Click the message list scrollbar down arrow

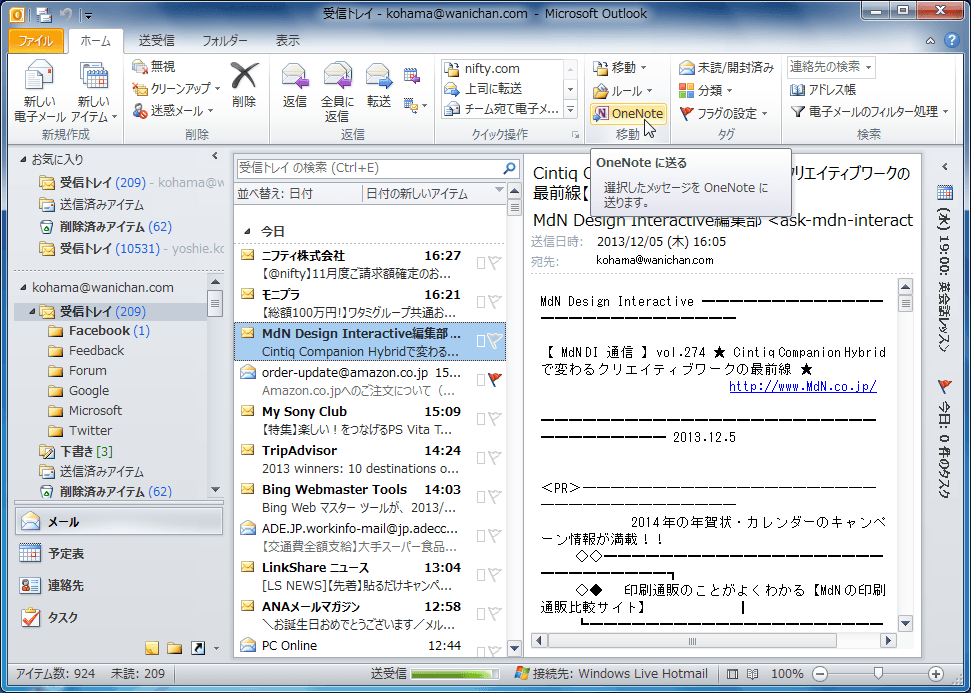pyautogui.click(x=515, y=648)
